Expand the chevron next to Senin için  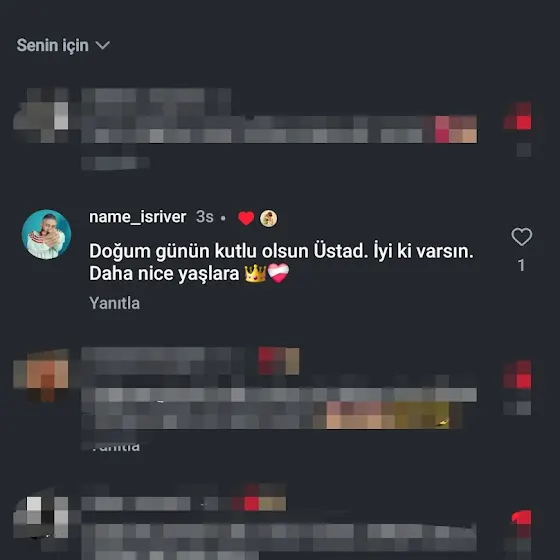pos(103,45)
